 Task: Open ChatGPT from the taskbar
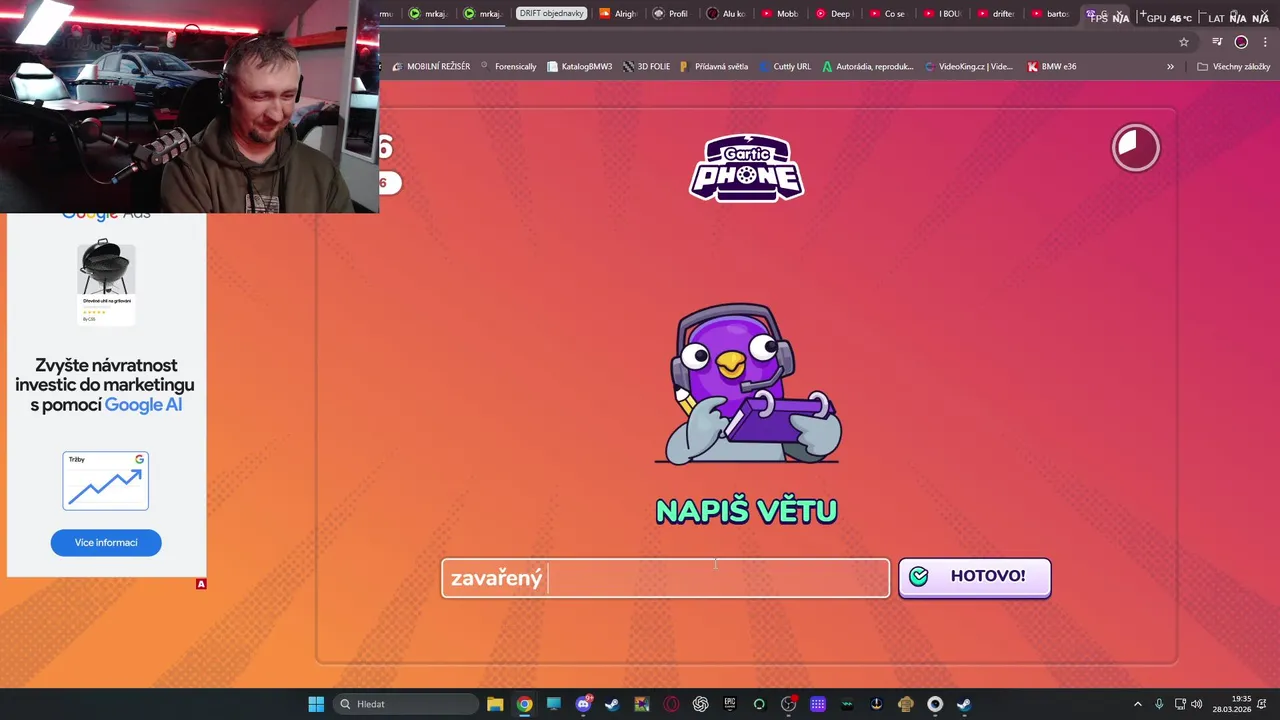click(700, 704)
